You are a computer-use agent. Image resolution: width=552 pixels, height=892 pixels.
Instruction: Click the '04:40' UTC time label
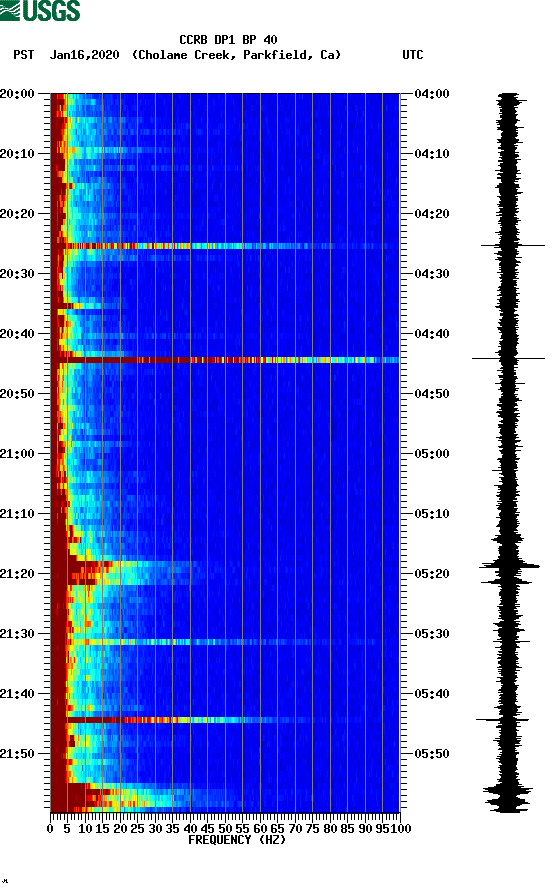click(x=432, y=334)
